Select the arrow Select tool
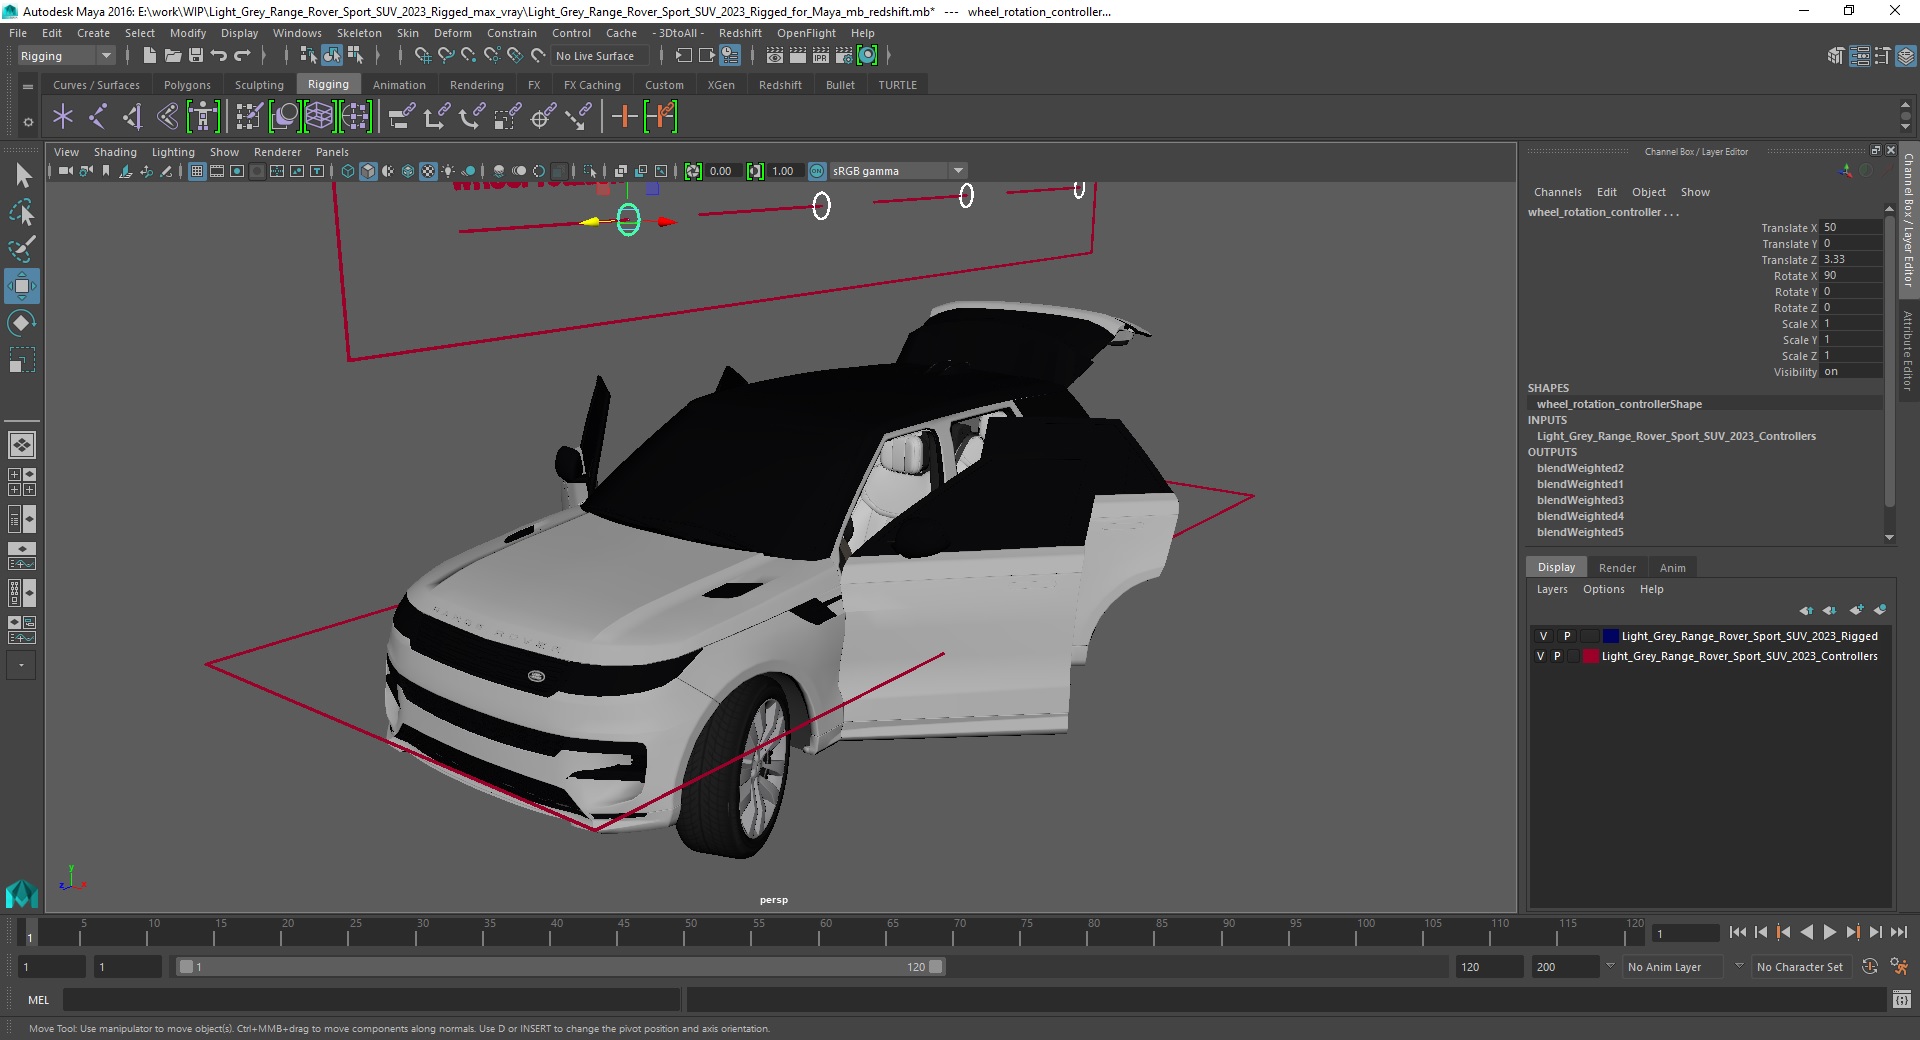The width and height of the screenshot is (1920, 1040). pos(22,176)
